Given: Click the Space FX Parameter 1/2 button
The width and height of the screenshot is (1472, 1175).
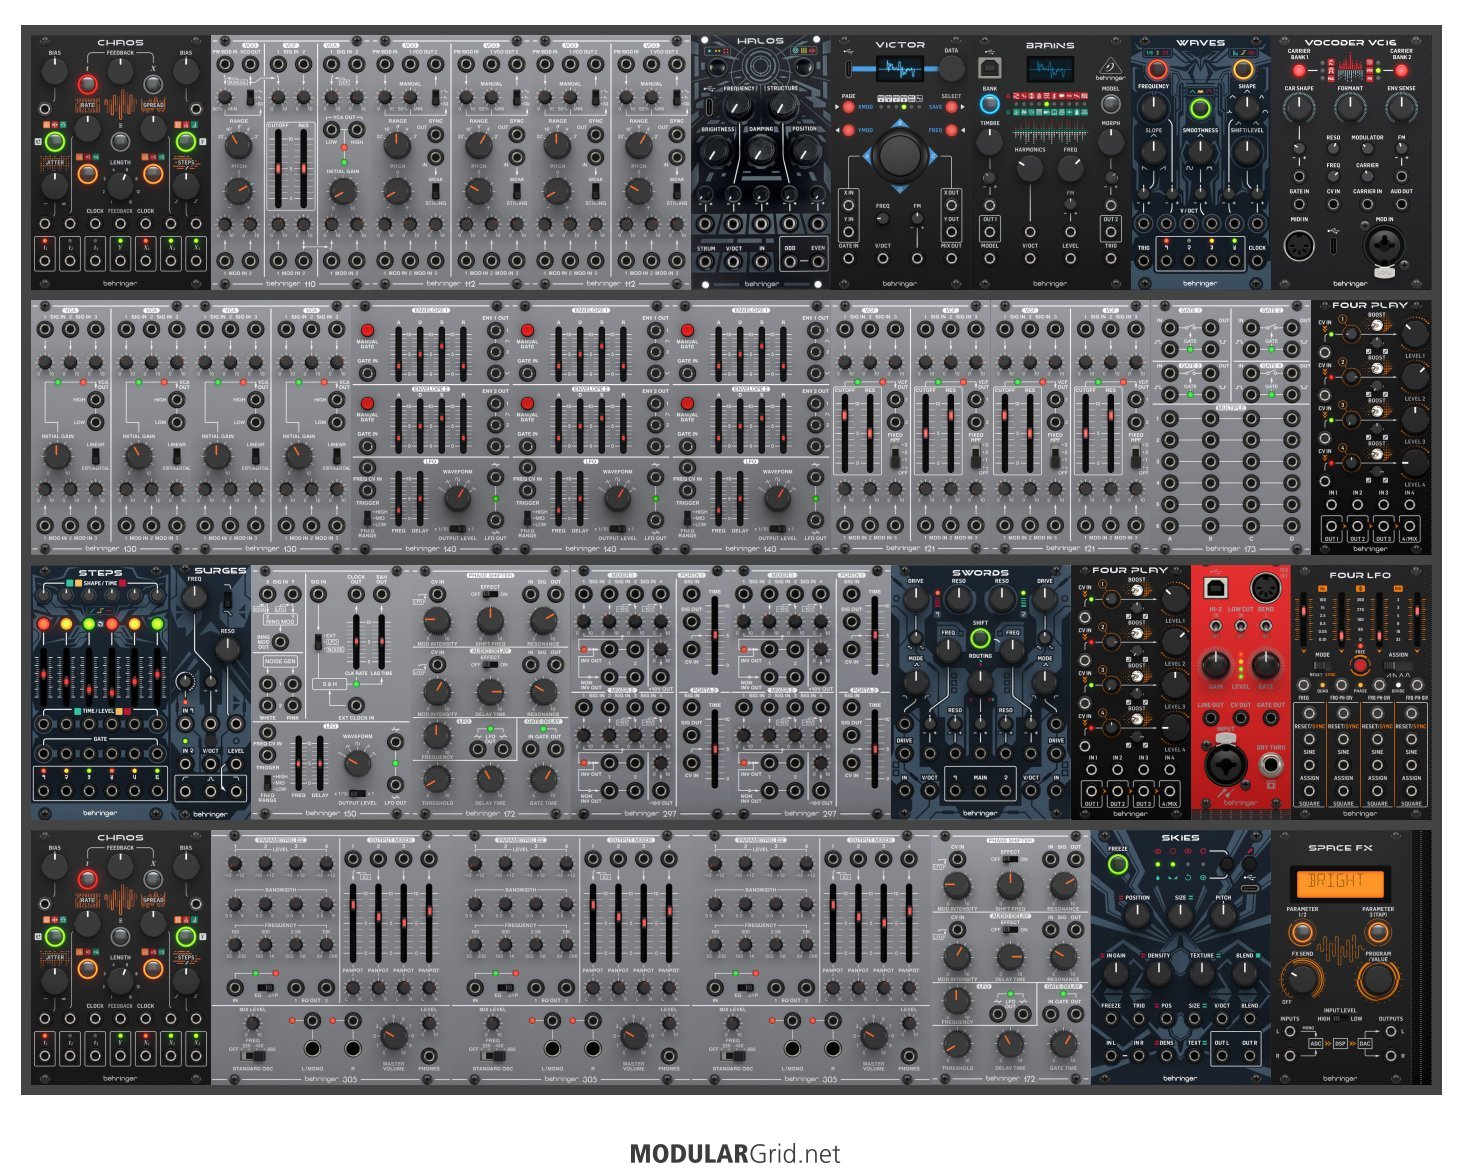Looking at the screenshot, I should point(1301,933).
